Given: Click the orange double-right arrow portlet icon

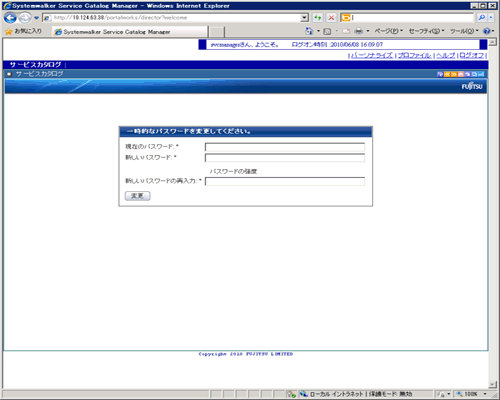Looking at the screenshot, I should click(454, 74).
